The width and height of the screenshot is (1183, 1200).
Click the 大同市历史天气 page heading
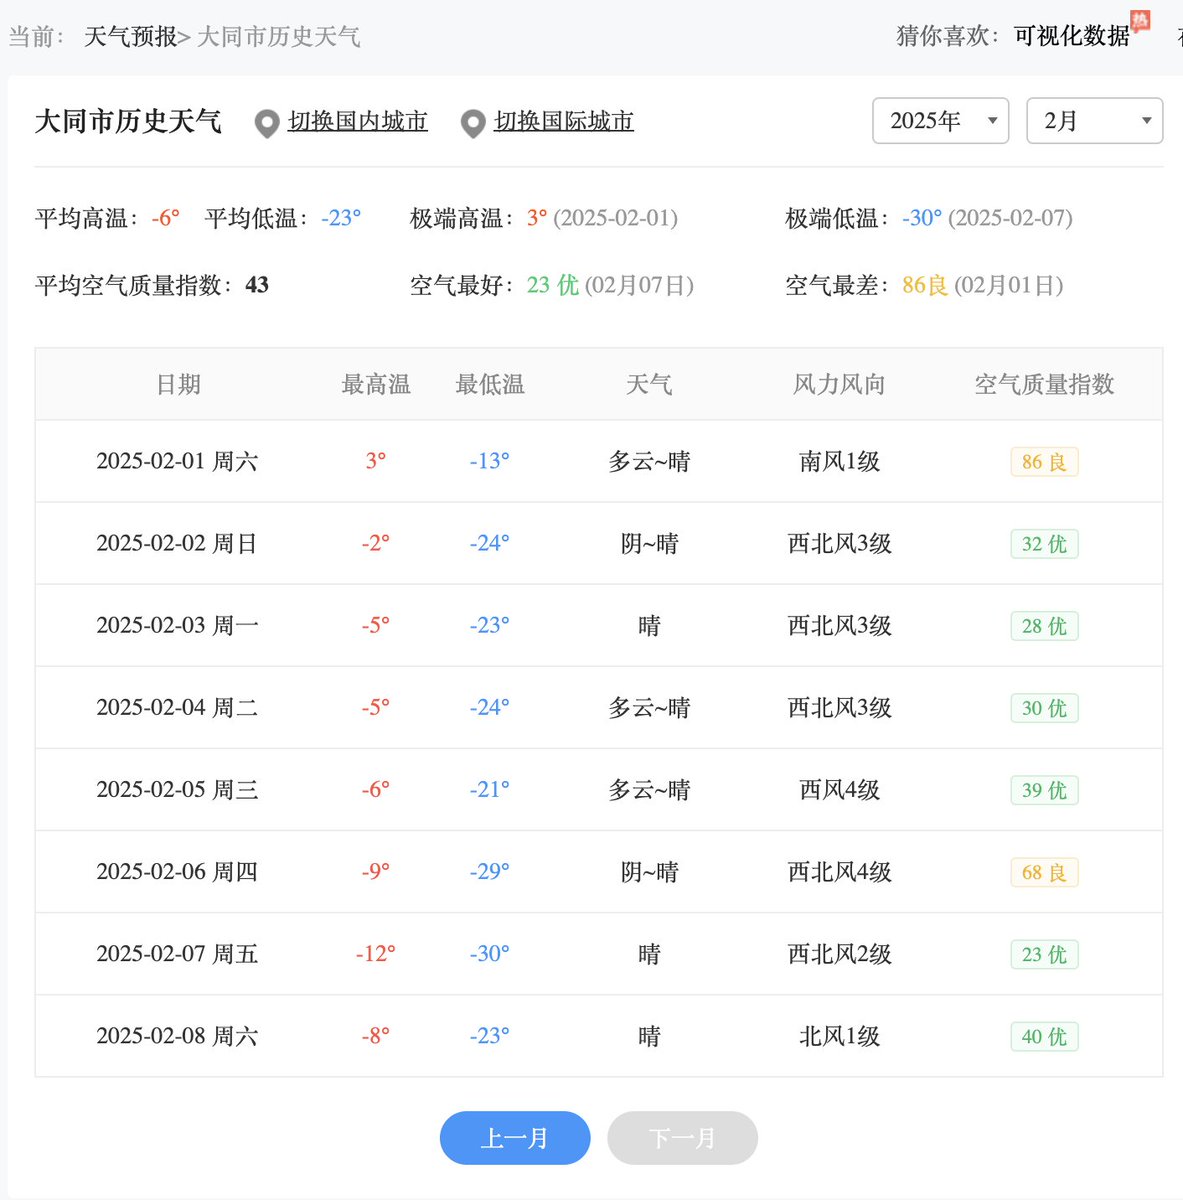(x=128, y=122)
